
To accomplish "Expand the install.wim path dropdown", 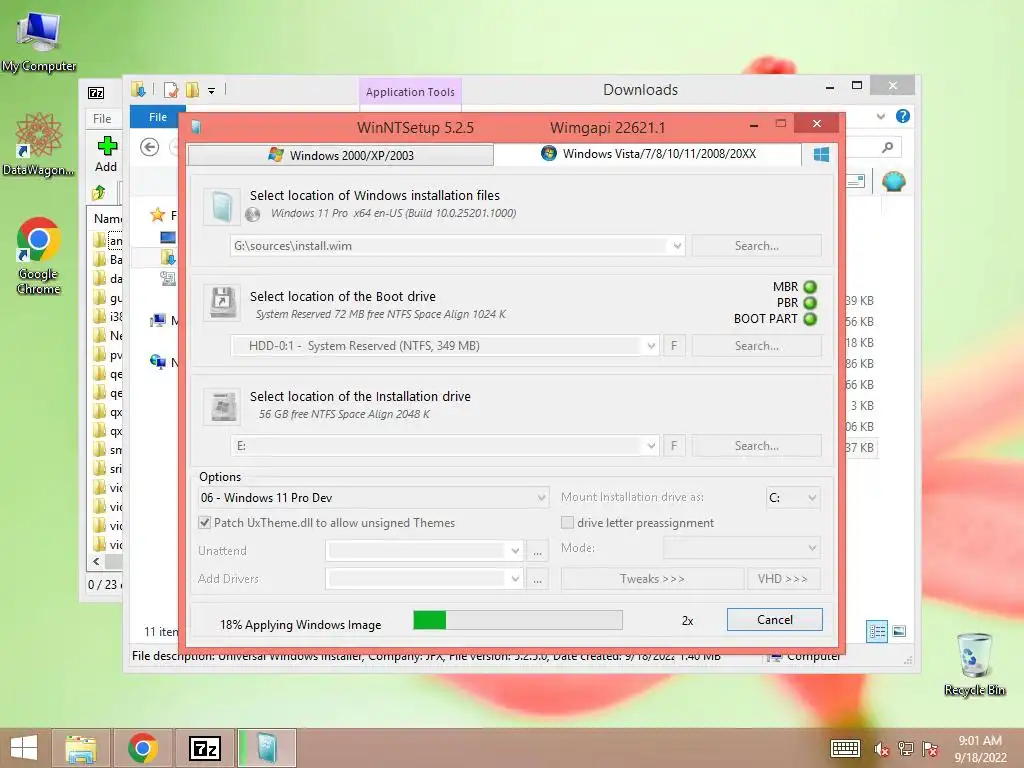I will click(x=677, y=246).
